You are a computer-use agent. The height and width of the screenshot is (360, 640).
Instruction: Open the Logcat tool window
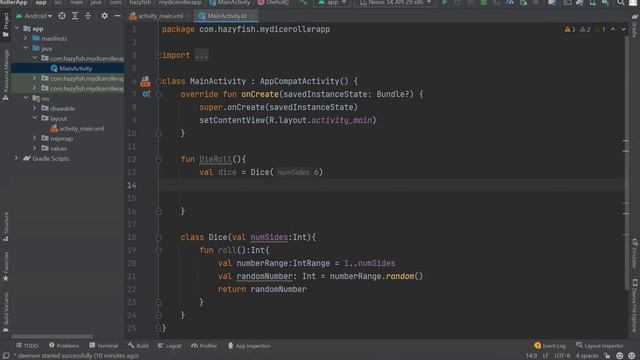pyautogui.click(x=169, y=346)
